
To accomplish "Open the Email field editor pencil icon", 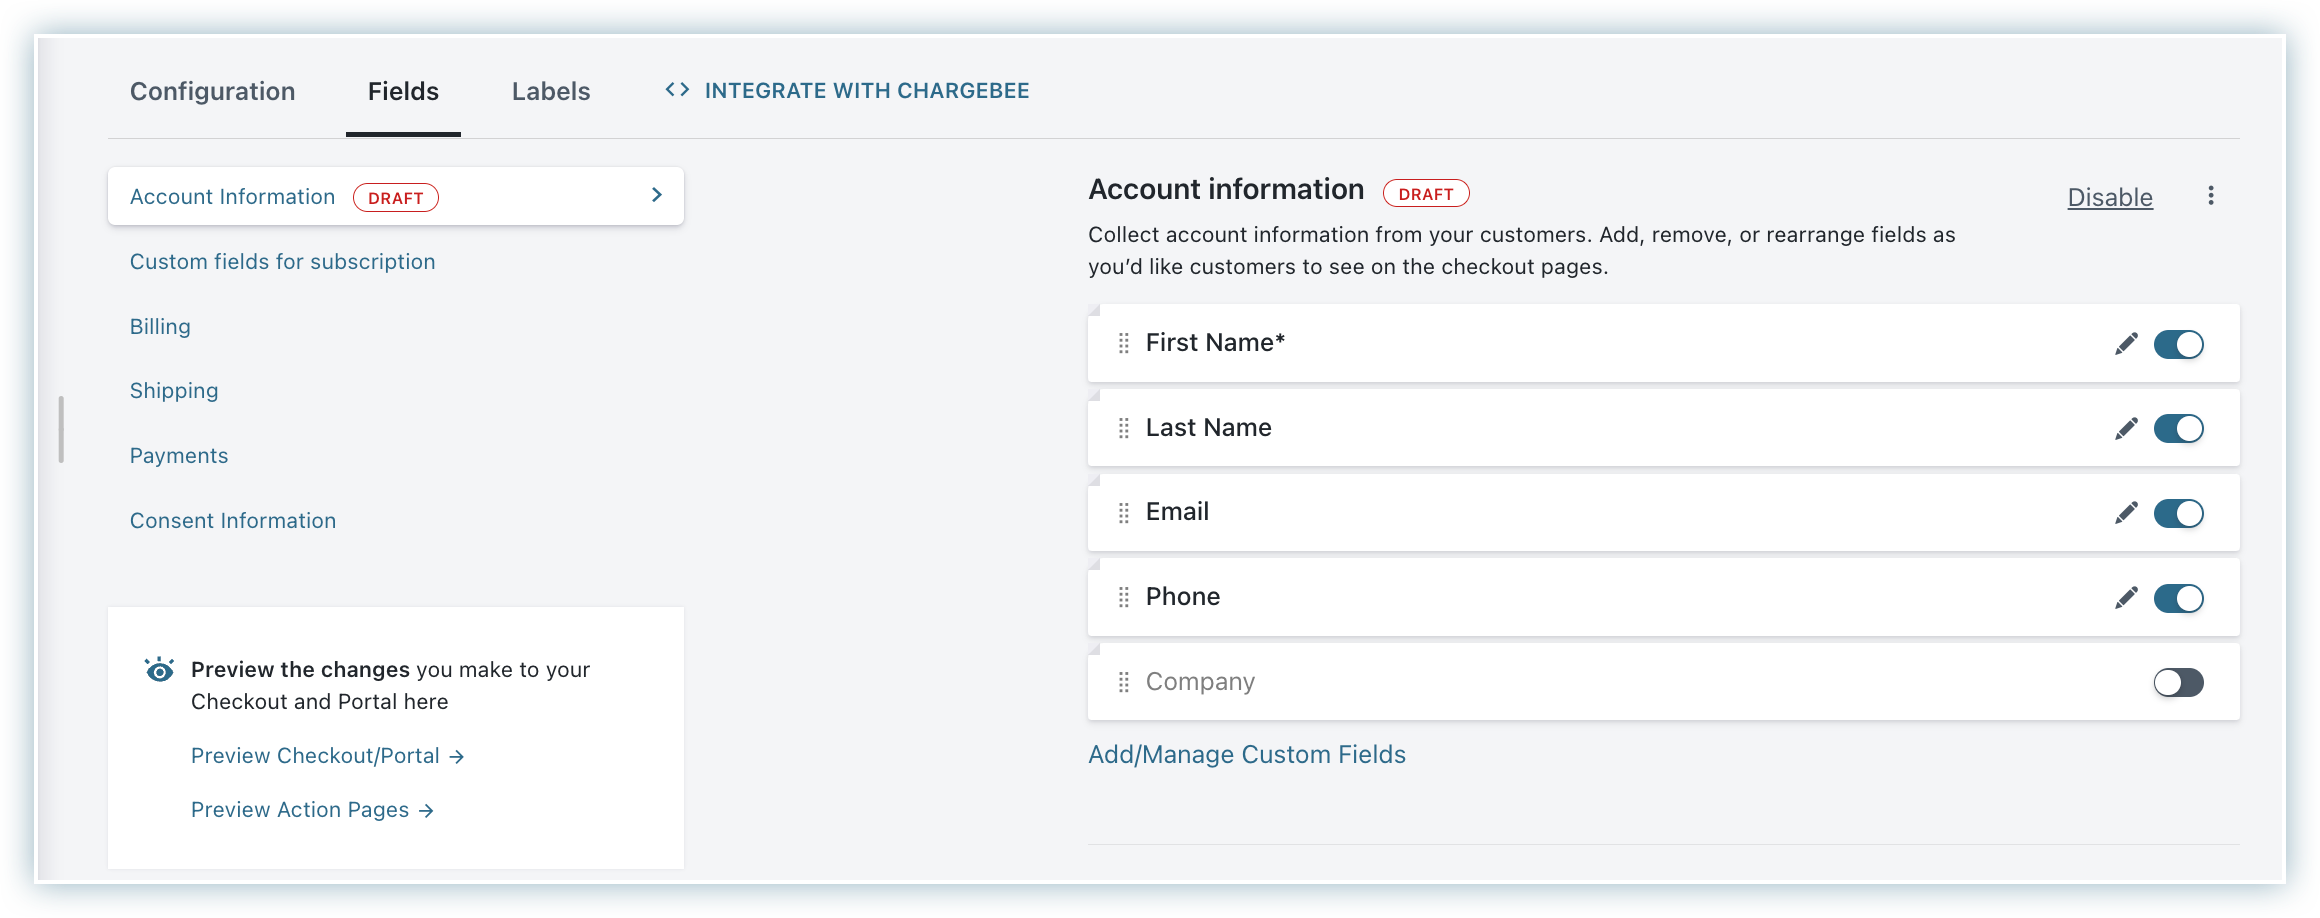I will point(2126,513).
